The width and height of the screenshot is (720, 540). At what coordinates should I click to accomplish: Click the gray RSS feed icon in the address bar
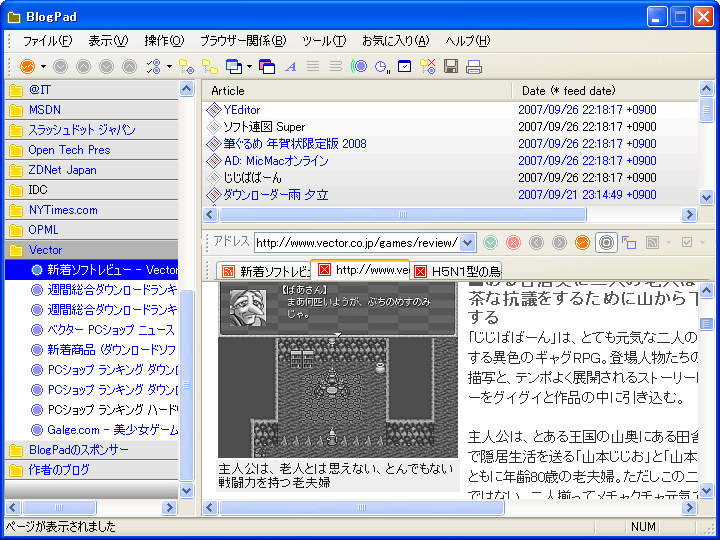point(652,242)
